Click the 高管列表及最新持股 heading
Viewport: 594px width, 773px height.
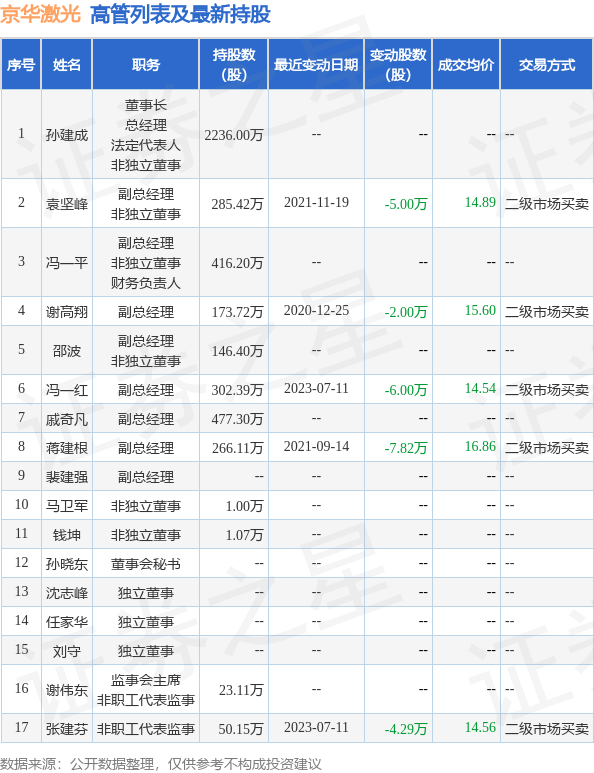pos(180,14)
